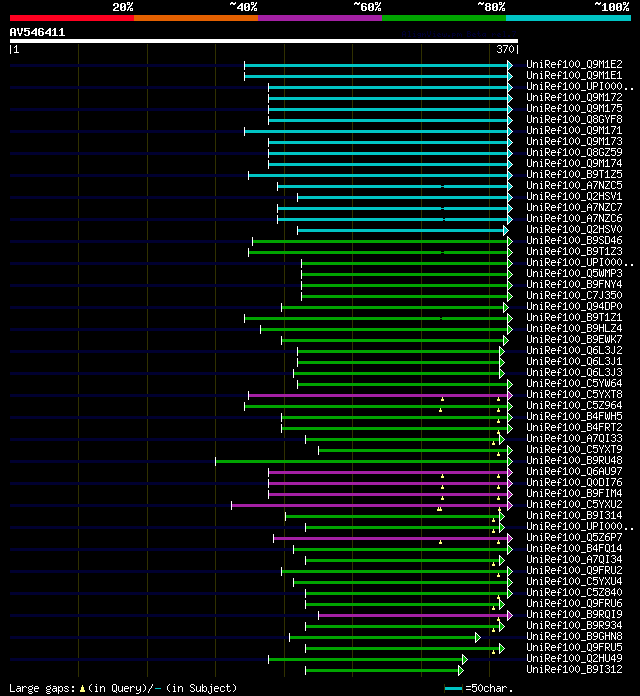Select the UniRef100_Q5WMP3 label

click(574, 274)
